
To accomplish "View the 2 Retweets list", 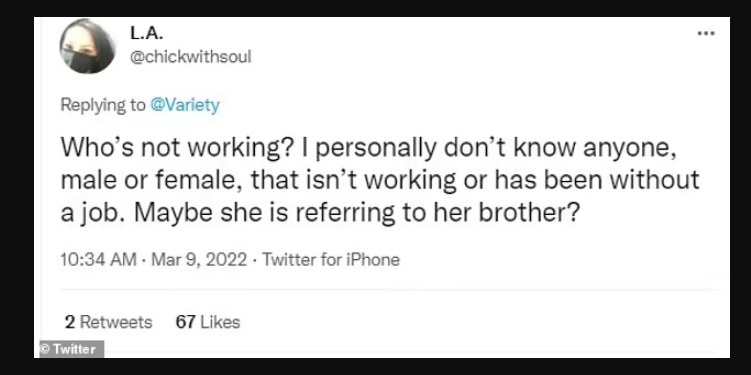I will click(108, 322).
